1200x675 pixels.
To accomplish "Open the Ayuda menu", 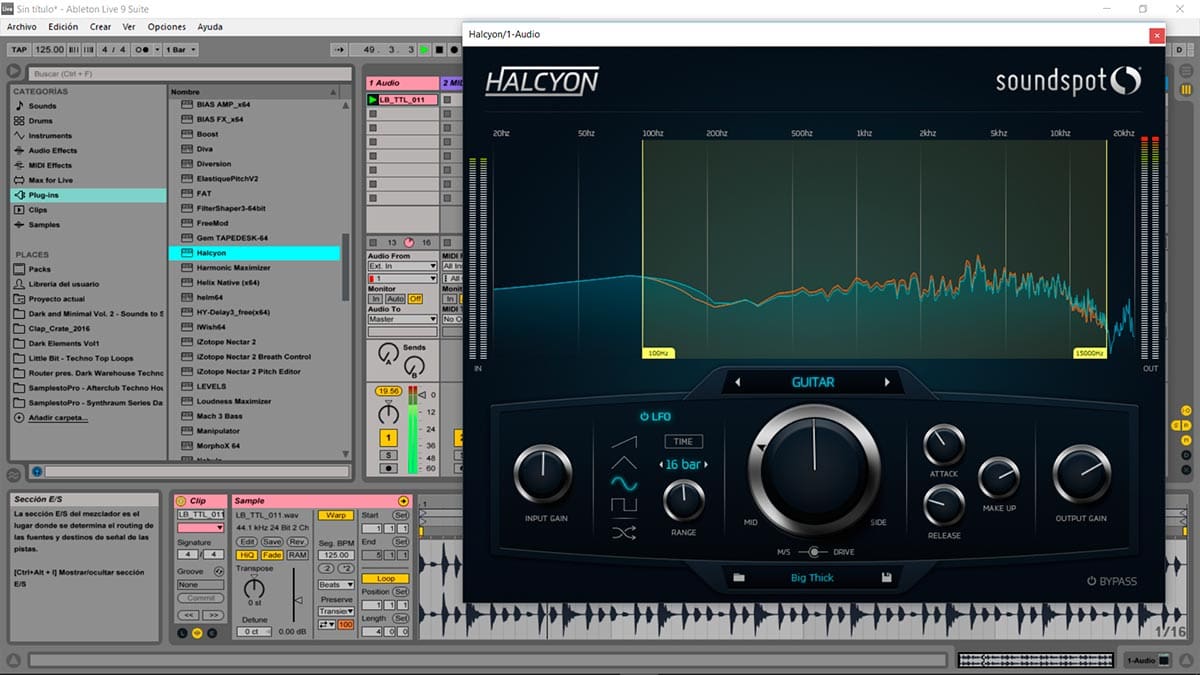I will (x=210, y=26).
